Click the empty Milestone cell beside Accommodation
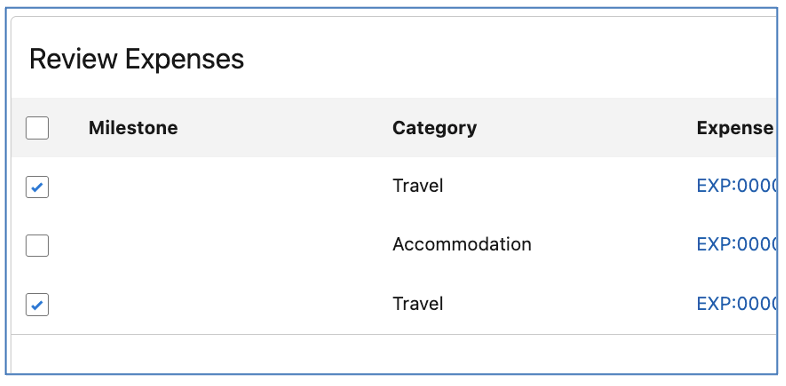 click(x=231, y=245)
